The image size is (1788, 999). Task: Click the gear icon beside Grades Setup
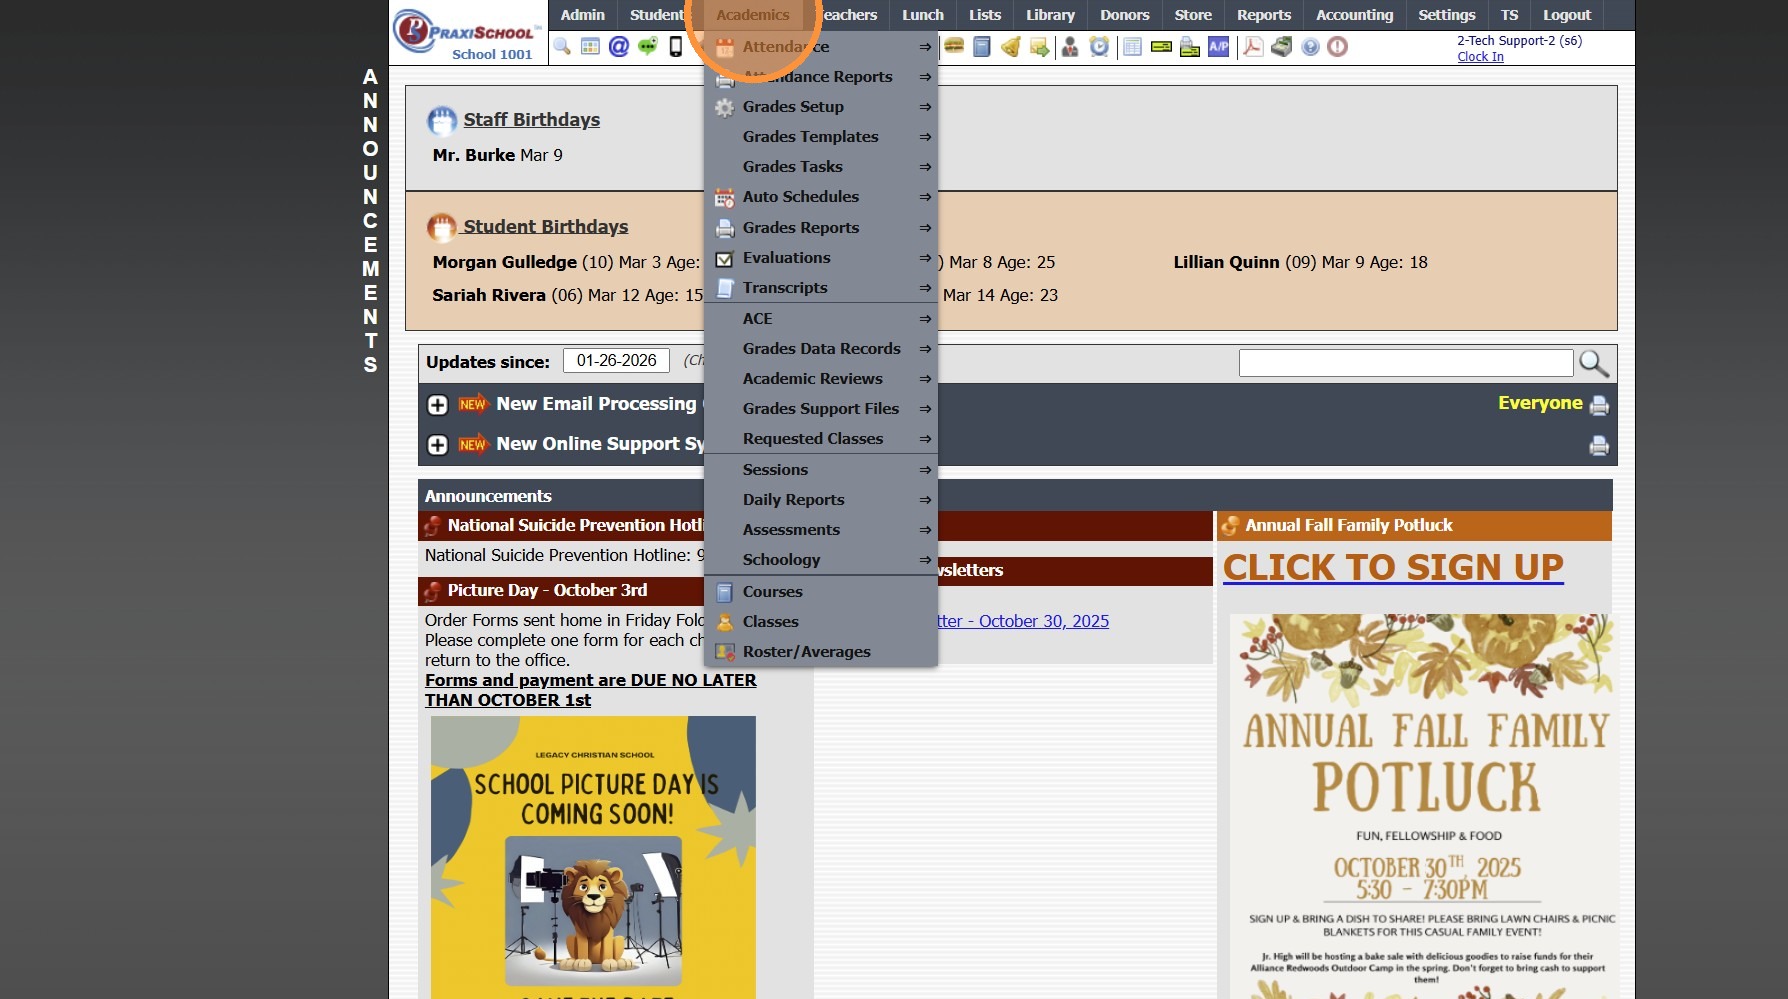pyautogui.click(x=725, y=108)
